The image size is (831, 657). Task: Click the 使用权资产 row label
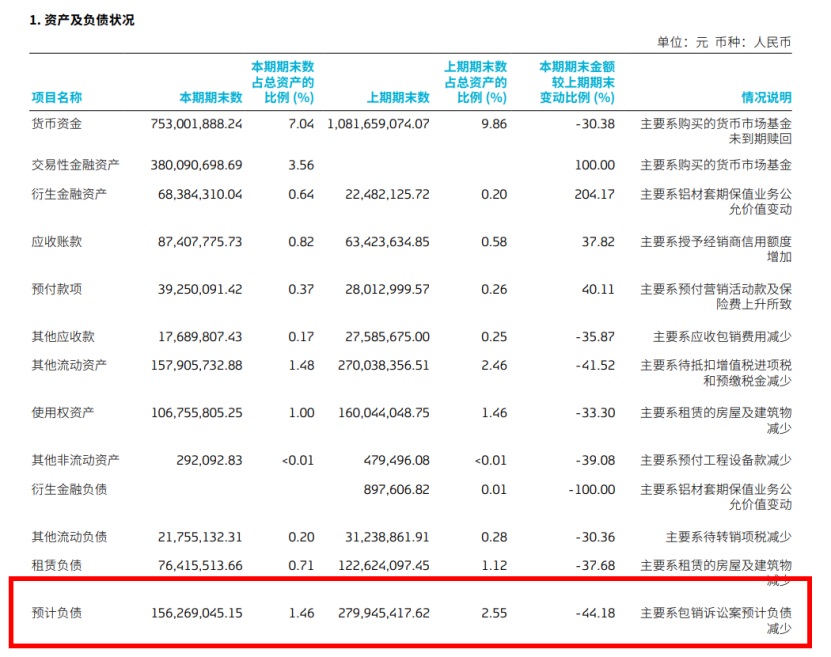[63, 413]
